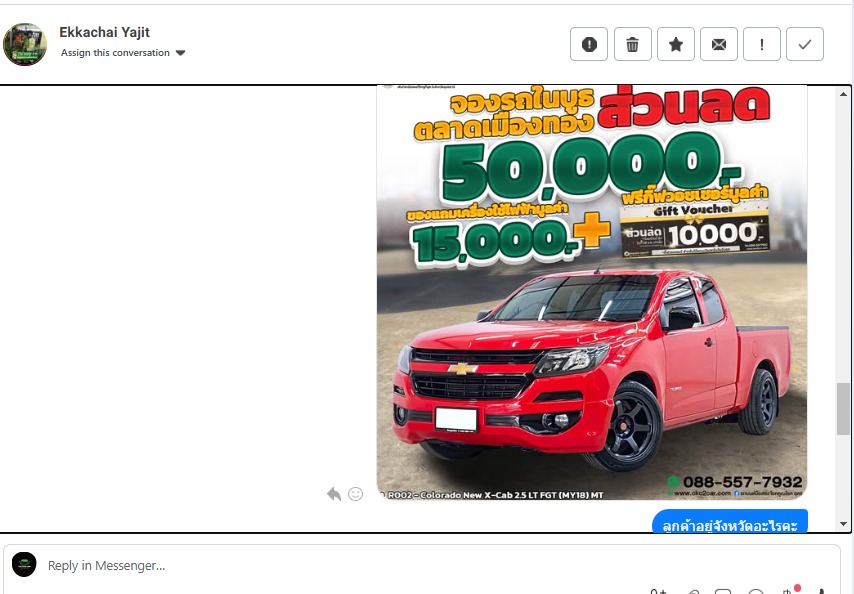Viewport: 854px width, 594px height.
Task: Star this conversation with the star icon
Action: [676, 44]
